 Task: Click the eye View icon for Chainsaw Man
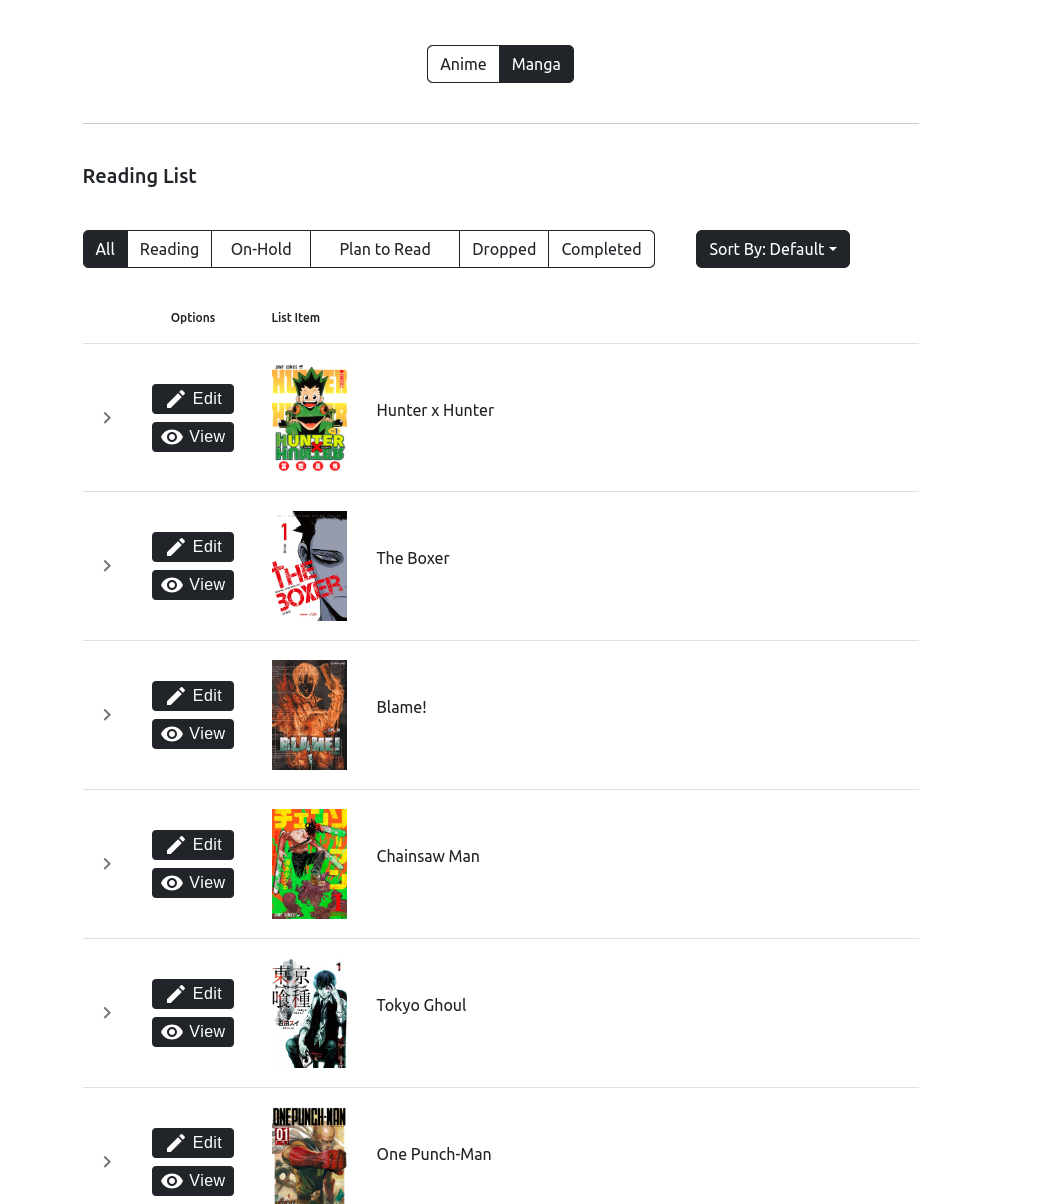tap(172, 883)
